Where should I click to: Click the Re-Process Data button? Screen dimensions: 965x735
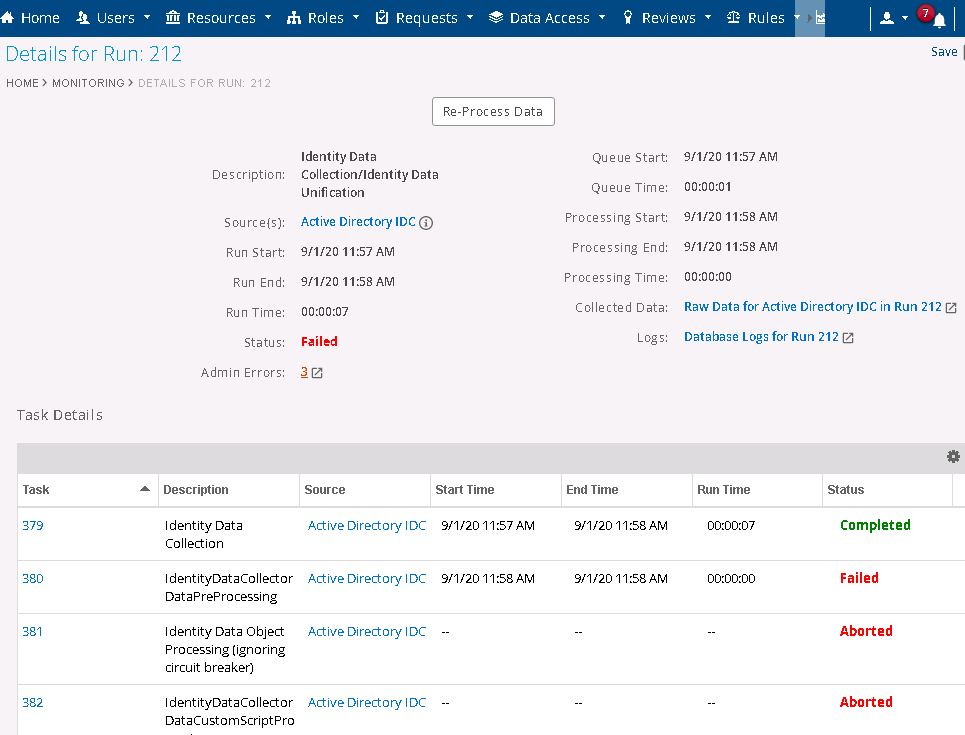tap(493, 112)
